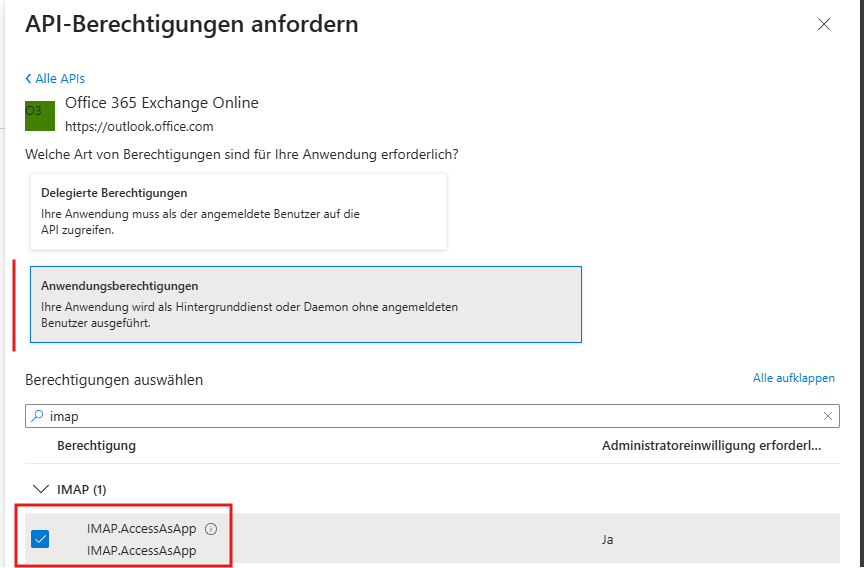Click the Ja value in IMAP.AccessAsApp row
Screen dimensions: 864x568
[x=607, y=539]
